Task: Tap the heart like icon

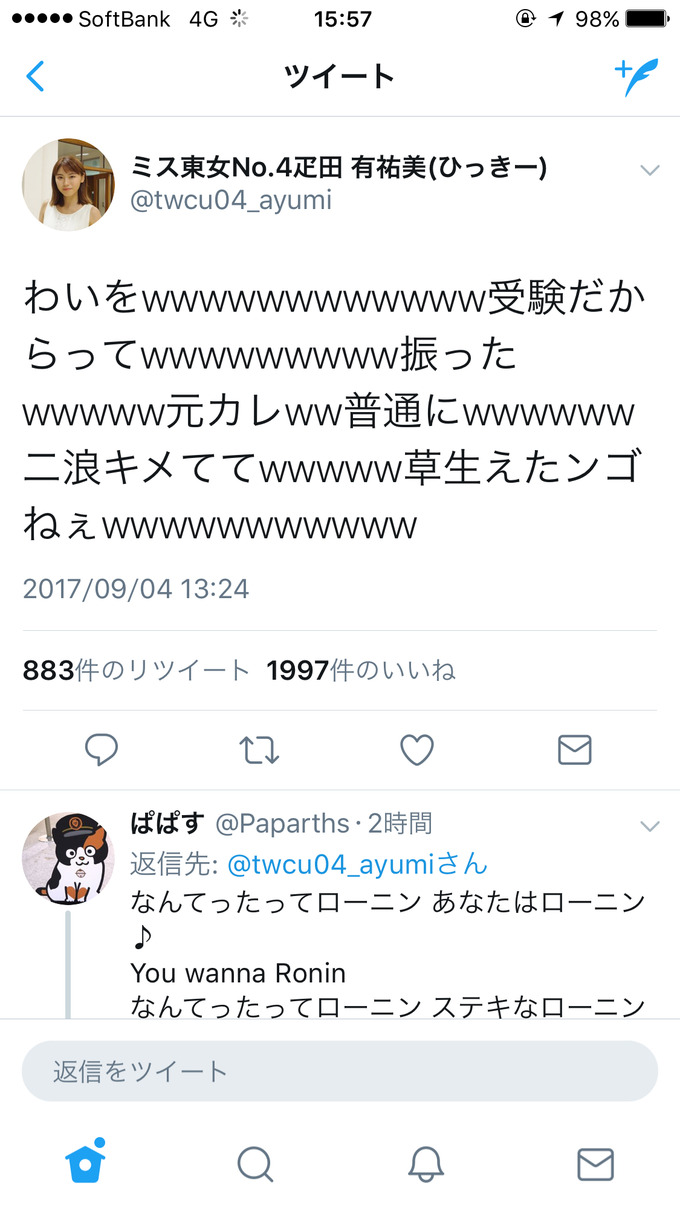Action: [417, 749]
